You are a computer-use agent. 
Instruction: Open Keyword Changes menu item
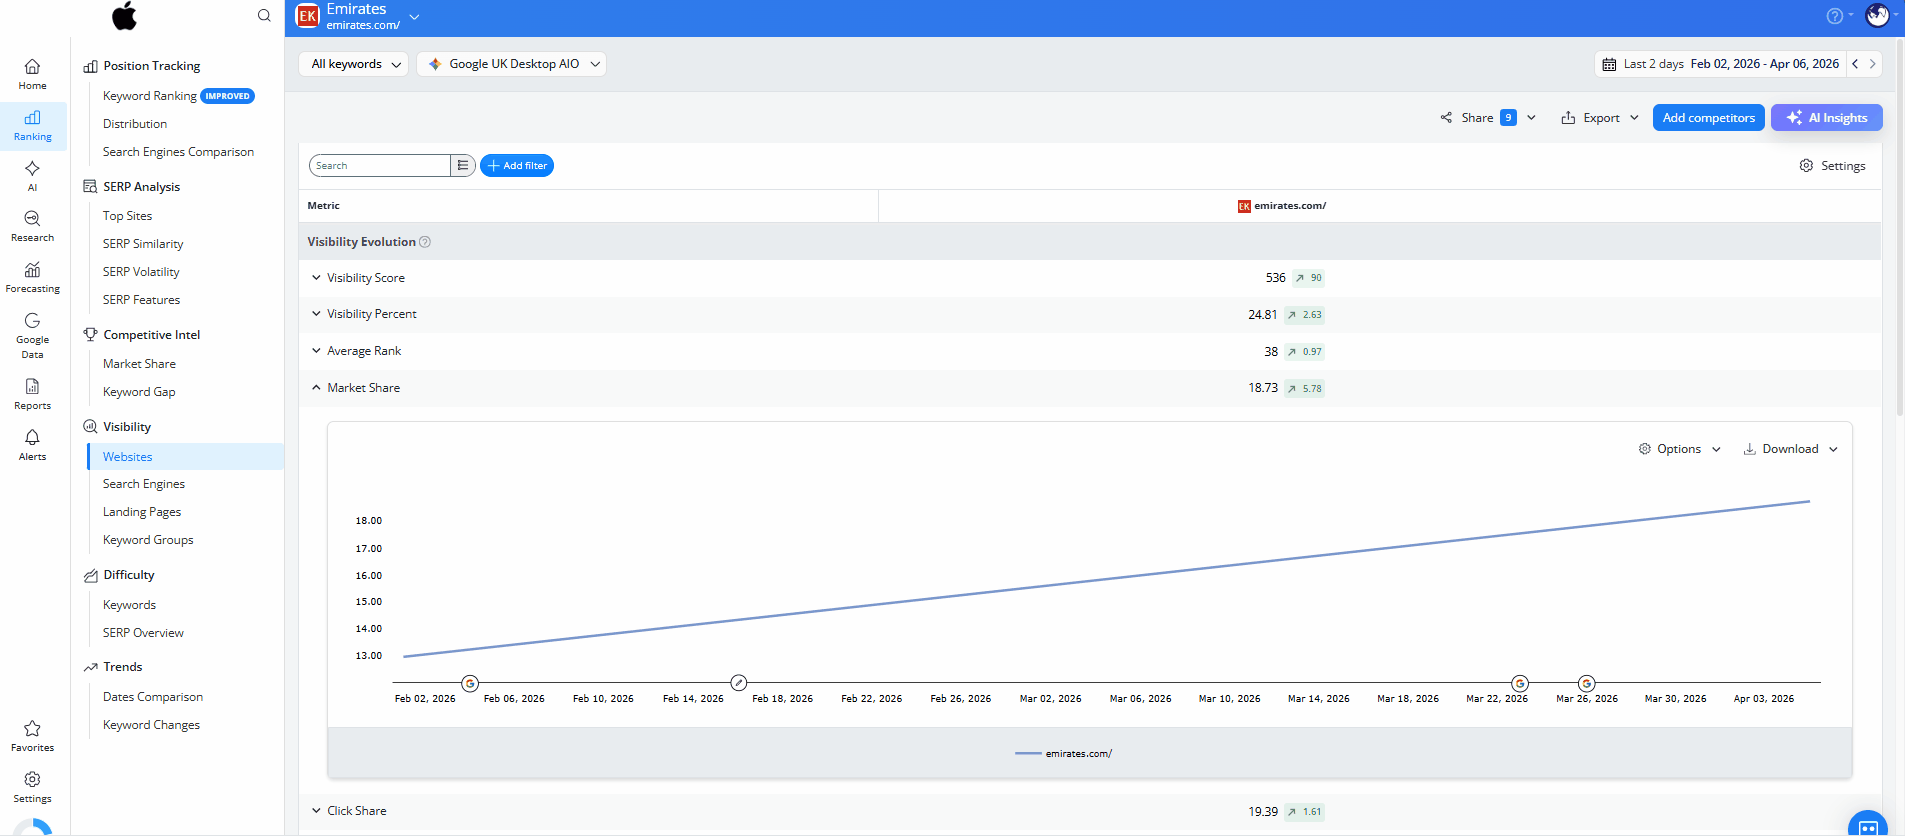point(151,725)
